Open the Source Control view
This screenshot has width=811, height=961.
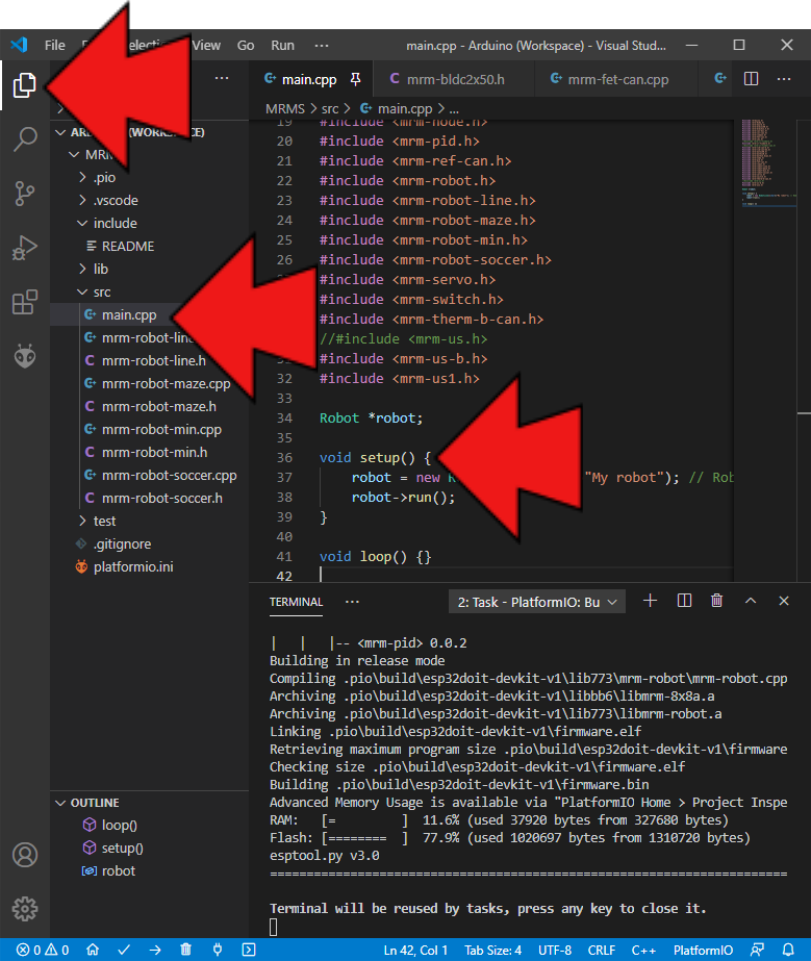tap(25, 193)
